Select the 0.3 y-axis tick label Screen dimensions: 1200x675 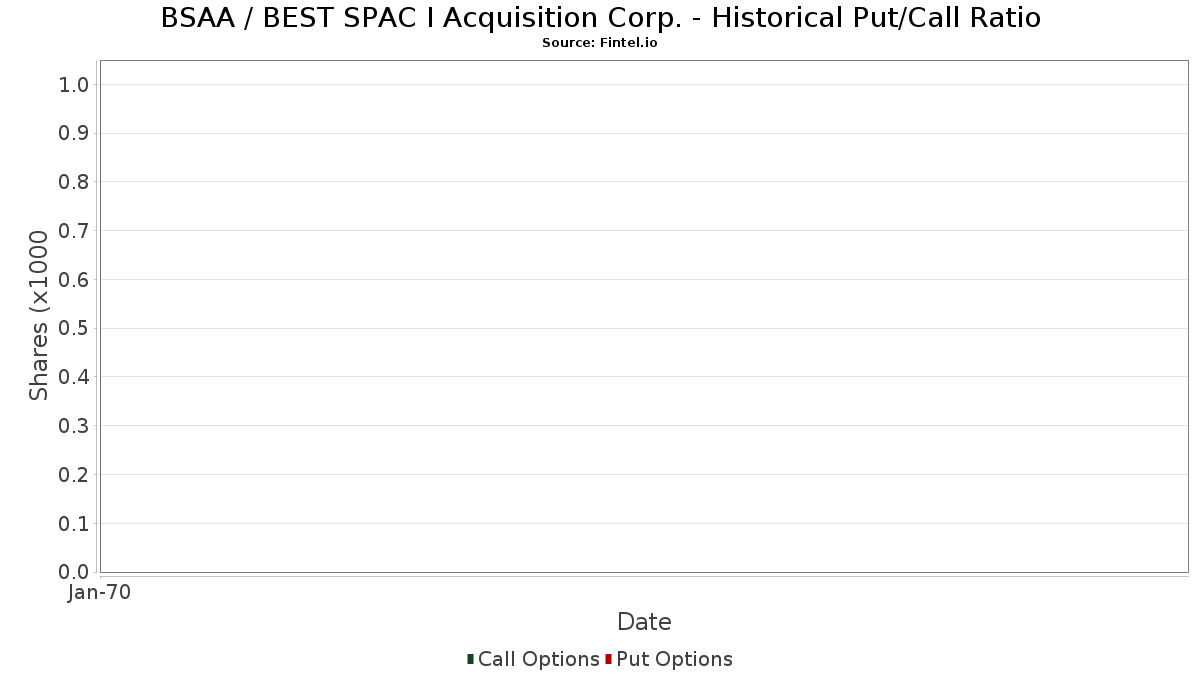pyautogui.click(x=74, y=426)
